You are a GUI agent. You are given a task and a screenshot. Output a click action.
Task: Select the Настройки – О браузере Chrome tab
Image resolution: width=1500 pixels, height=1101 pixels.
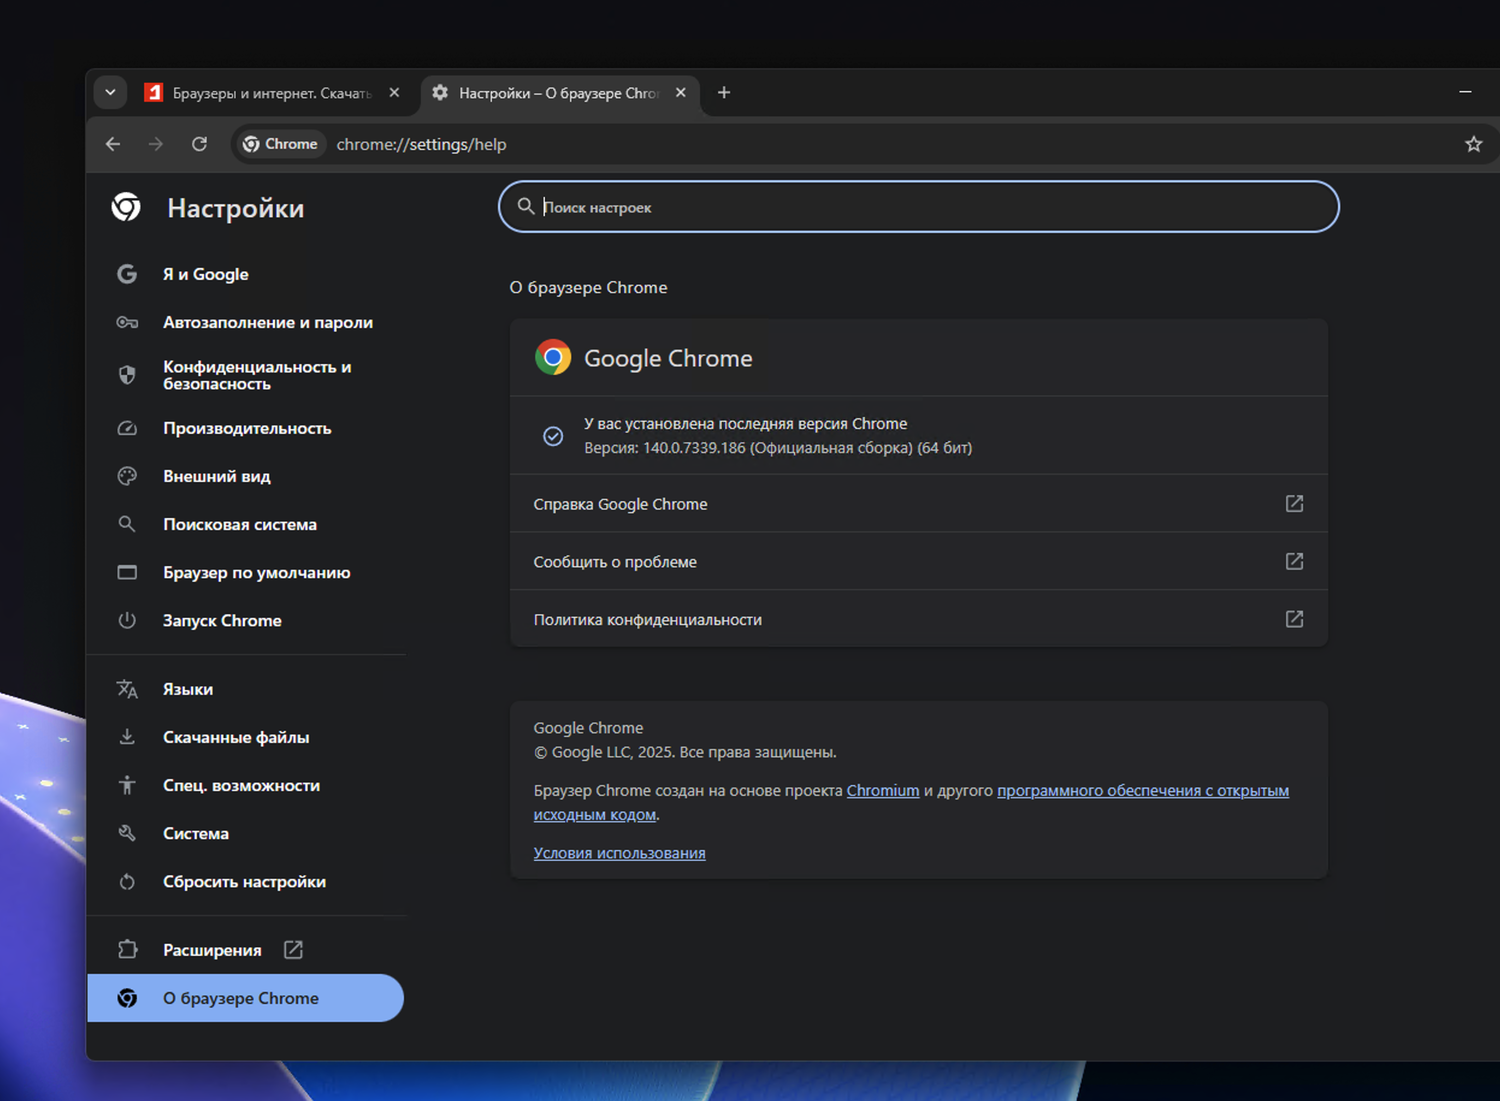click(x=559, y=93)
